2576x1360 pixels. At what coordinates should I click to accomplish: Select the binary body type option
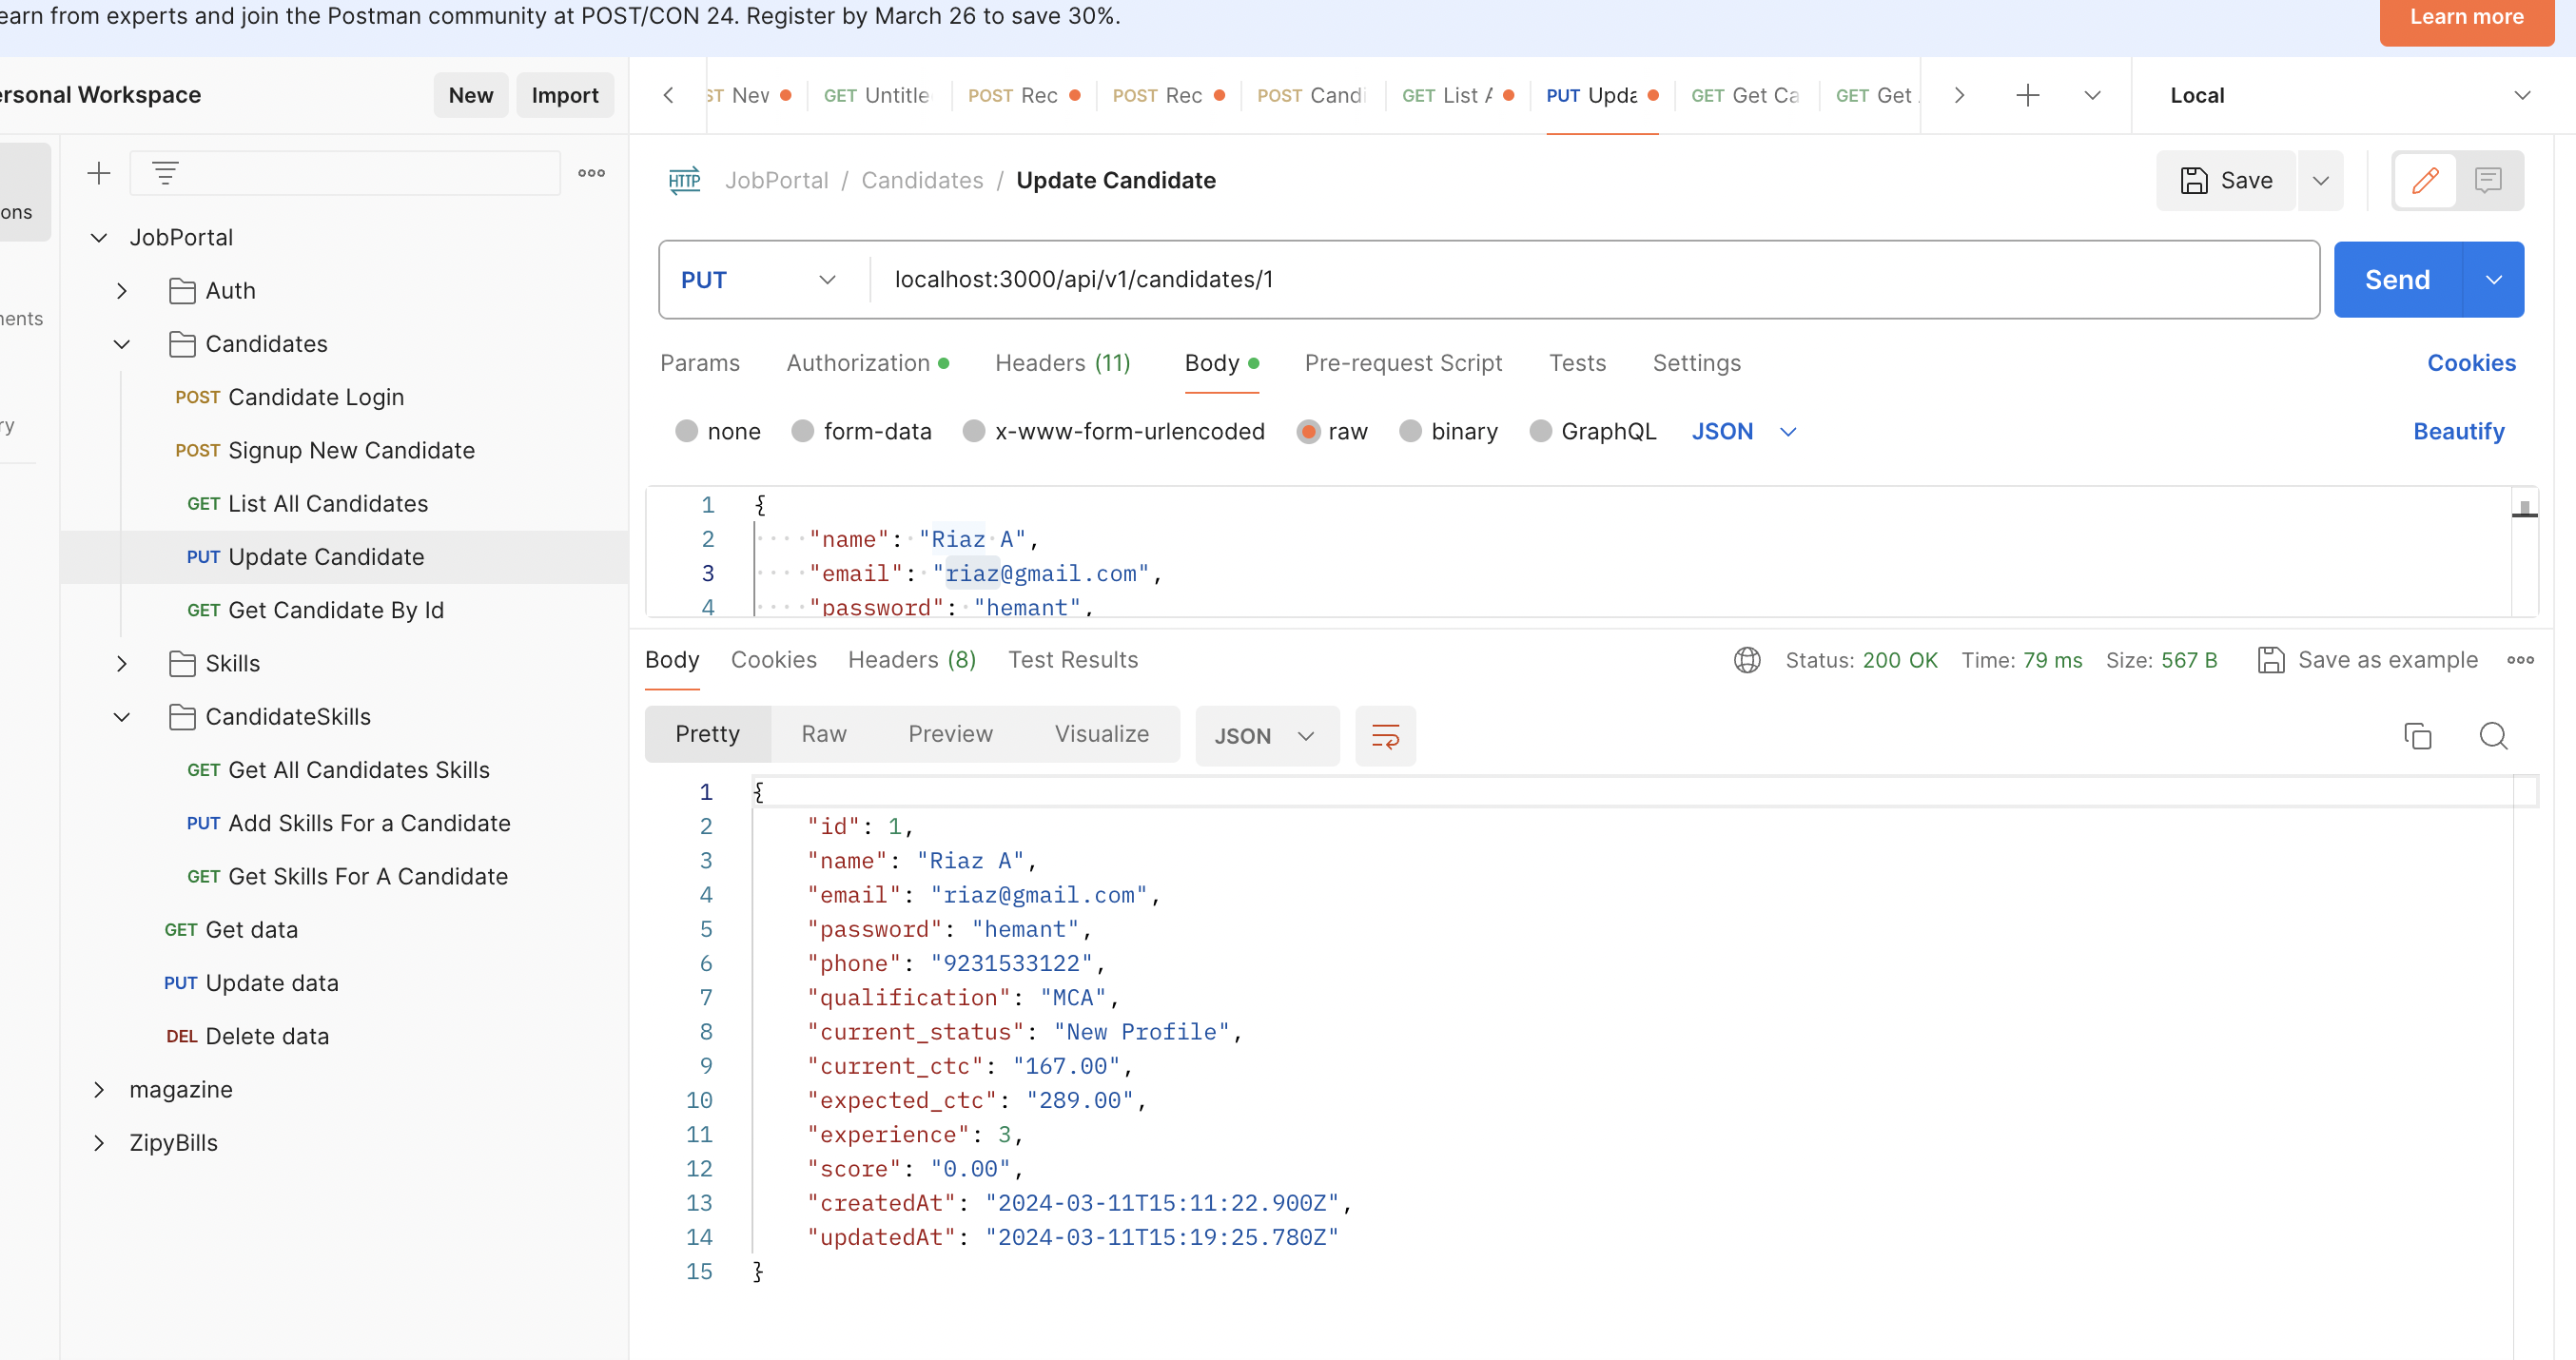[x=1410, y=431]
